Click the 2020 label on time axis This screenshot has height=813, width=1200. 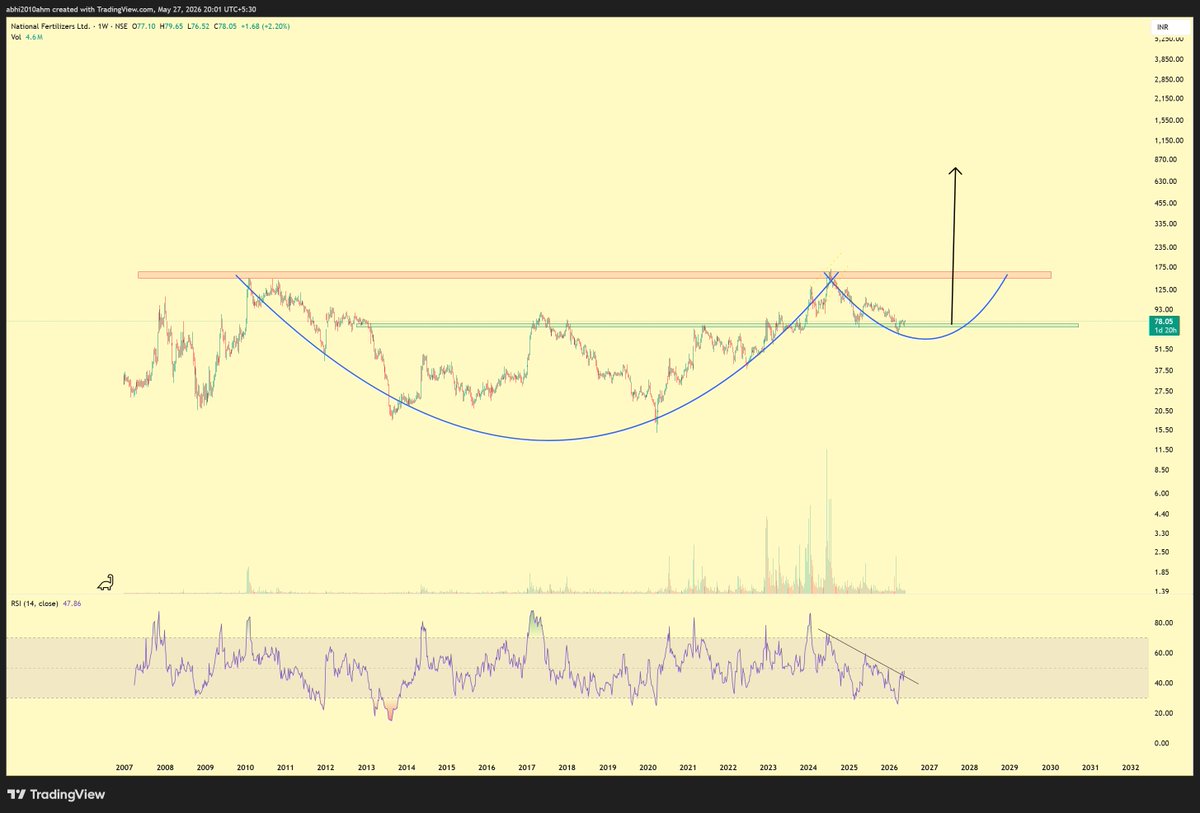pos(648,767)
